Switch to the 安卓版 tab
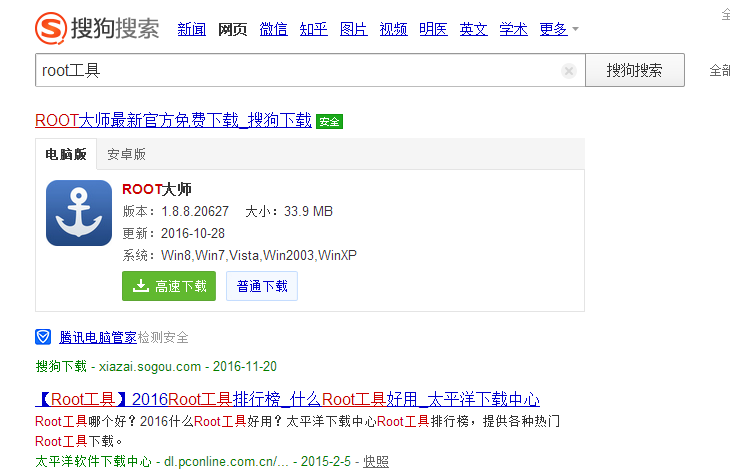Screen dimensions: 730x473 tap(127, 154)
